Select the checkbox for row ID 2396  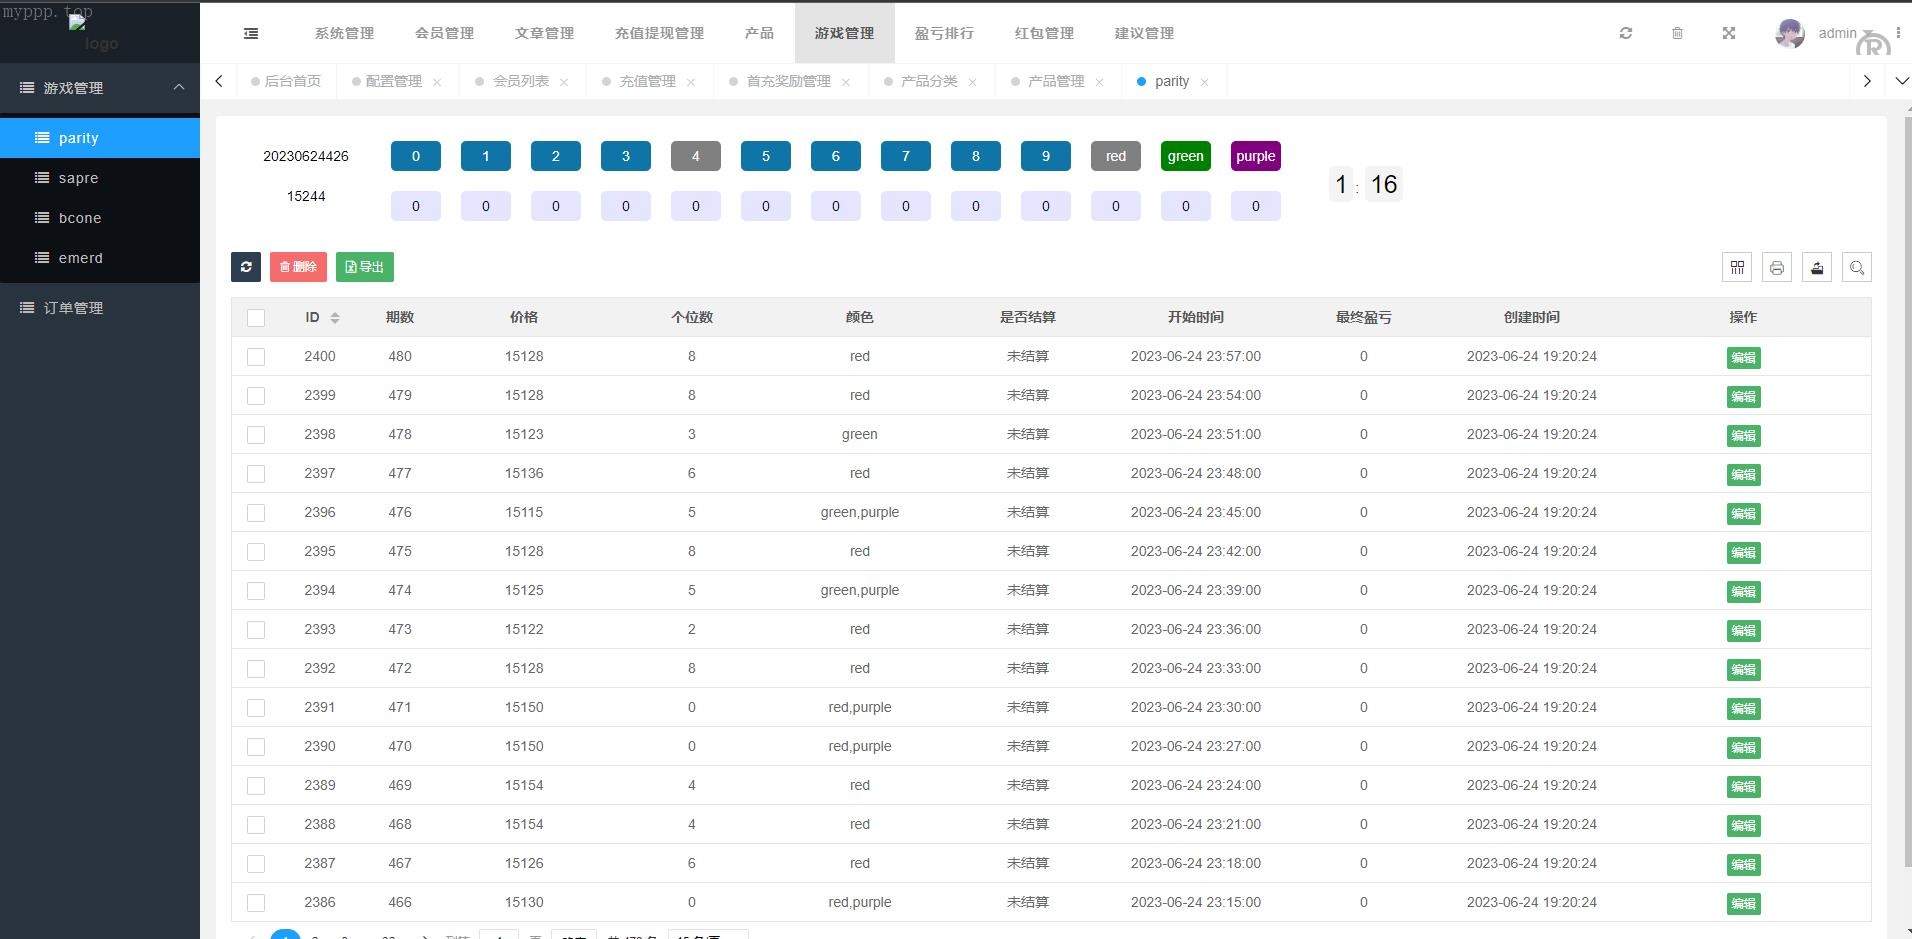(256, 513)
